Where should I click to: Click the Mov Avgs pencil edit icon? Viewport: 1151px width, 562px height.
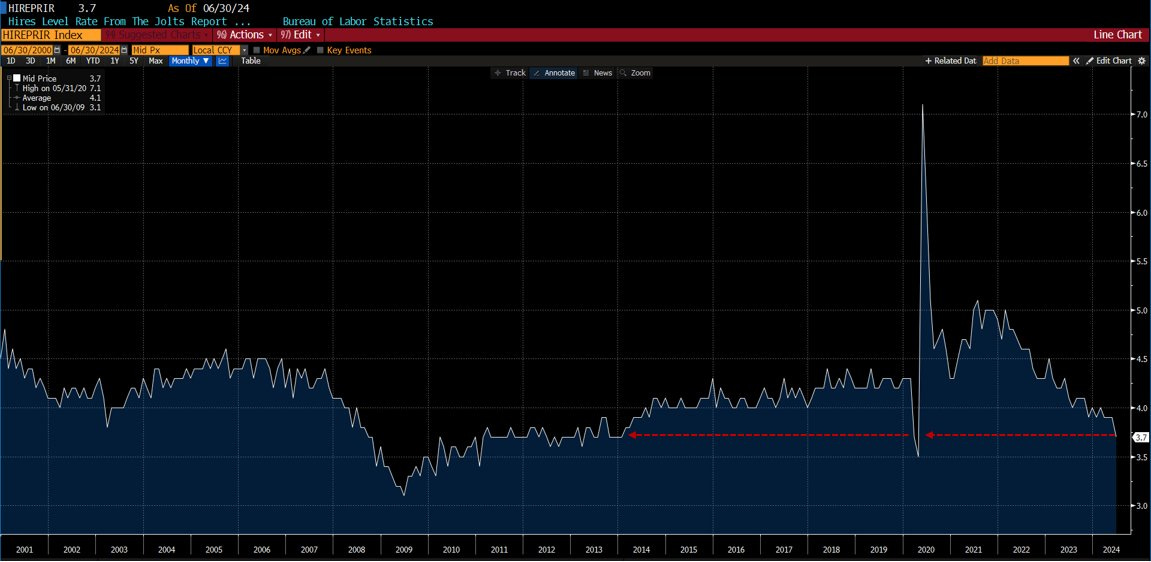pos(308,50)
